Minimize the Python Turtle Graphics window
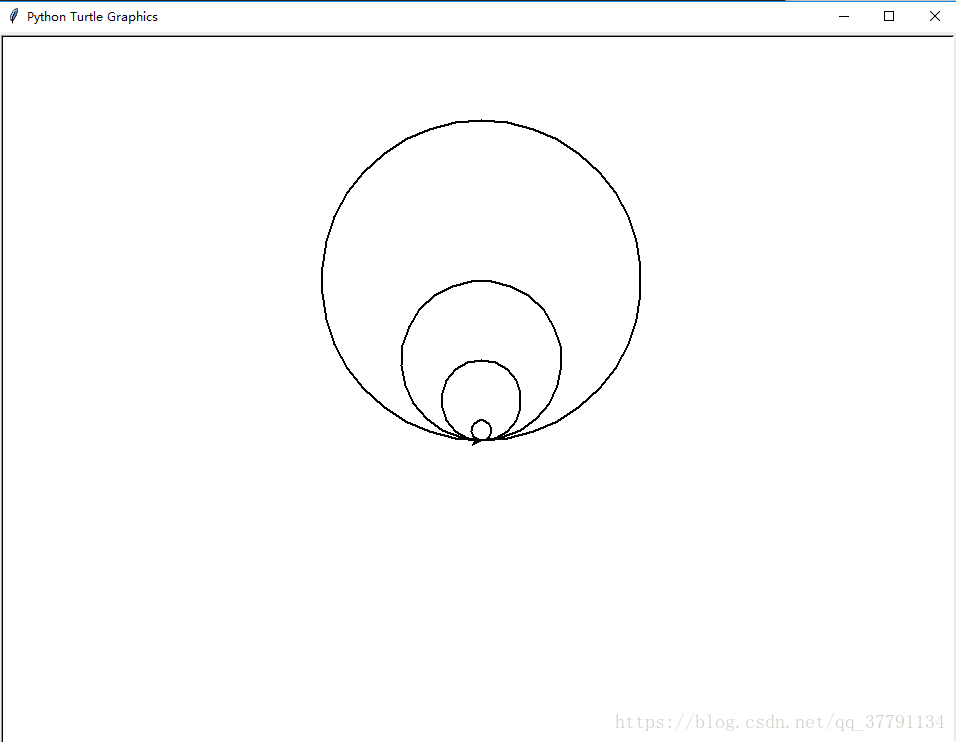 (x=844, y=16)
